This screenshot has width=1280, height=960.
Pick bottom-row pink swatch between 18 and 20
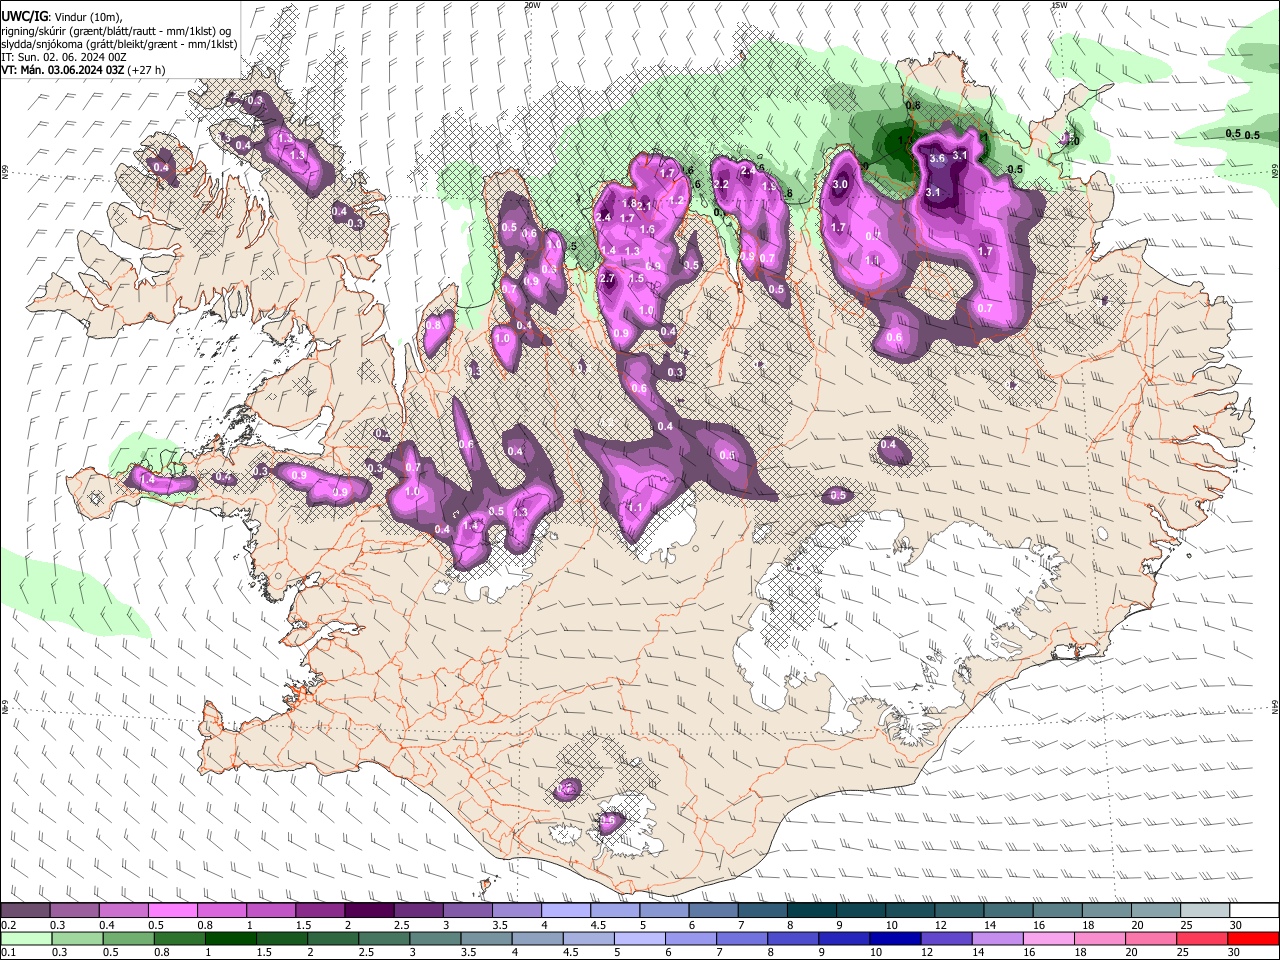1100,938
